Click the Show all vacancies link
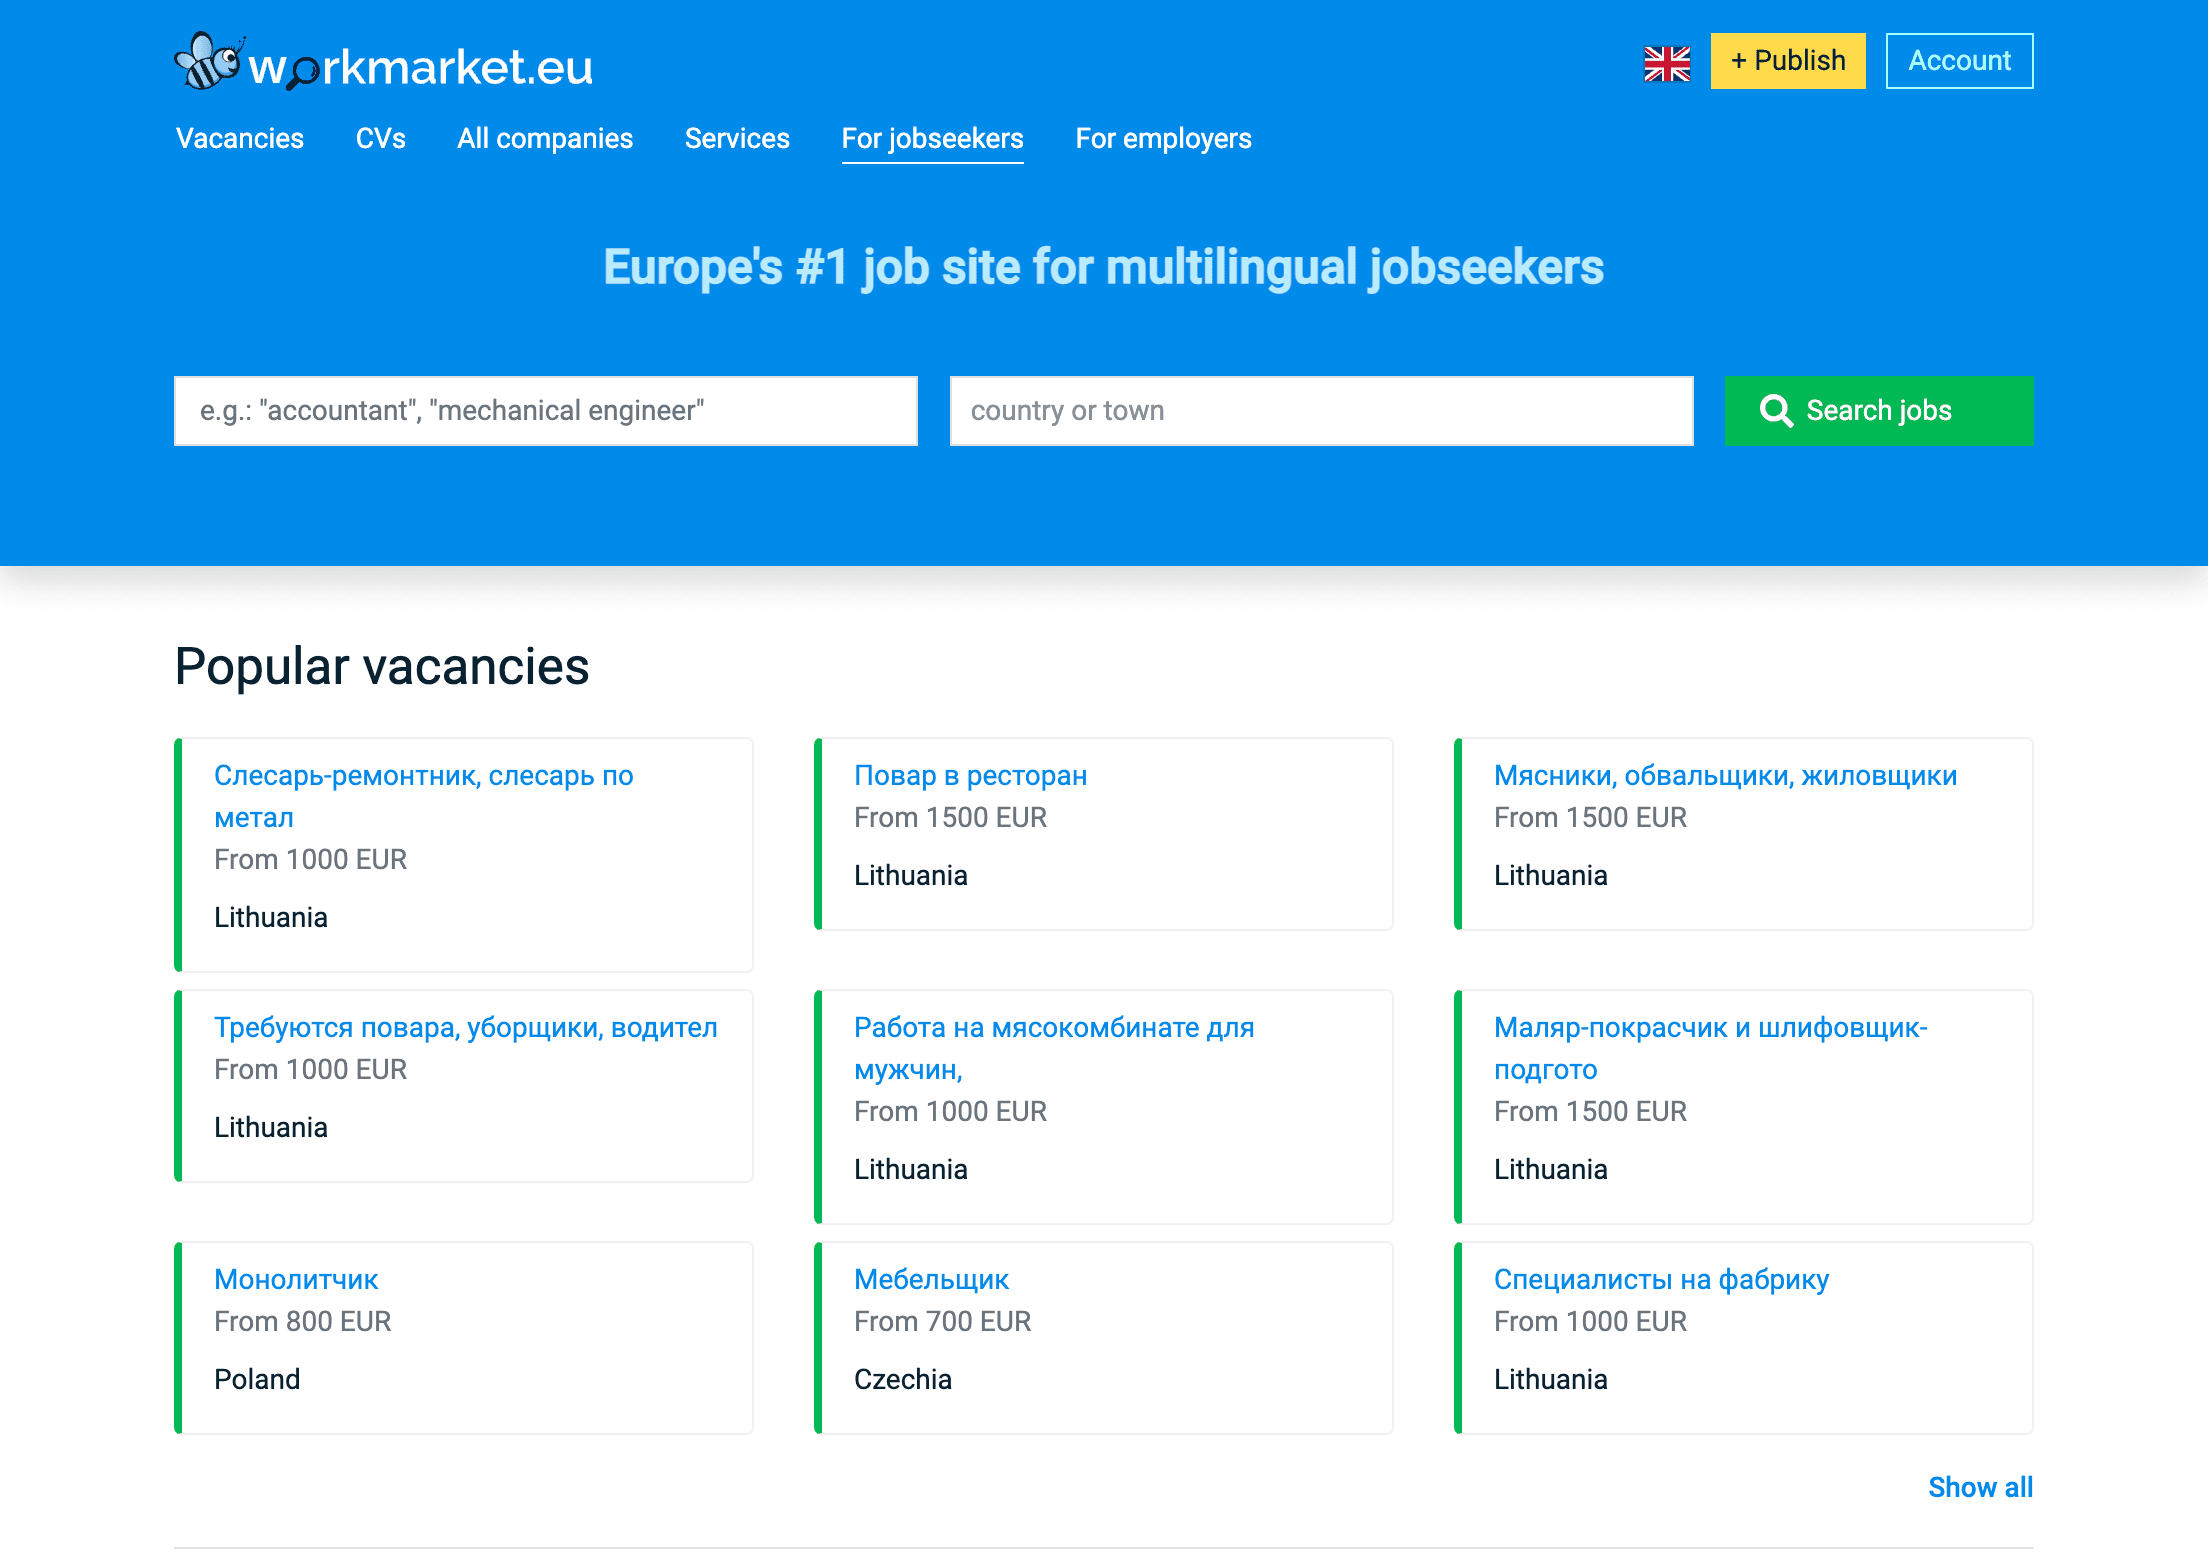This screenshot has width=2208, height=1560. point(1980,1488)
